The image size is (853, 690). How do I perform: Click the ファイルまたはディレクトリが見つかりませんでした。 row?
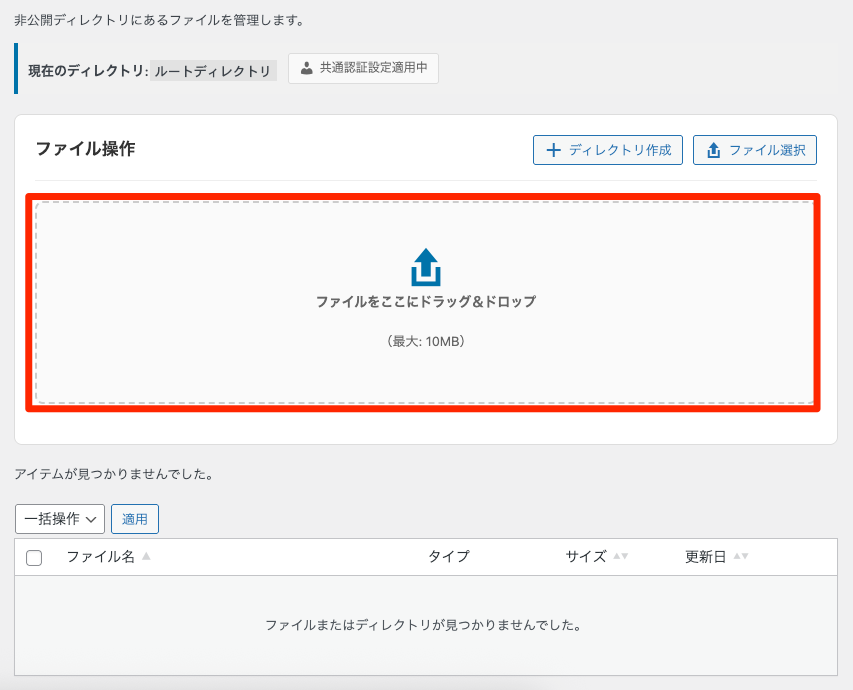coord(426,625)
